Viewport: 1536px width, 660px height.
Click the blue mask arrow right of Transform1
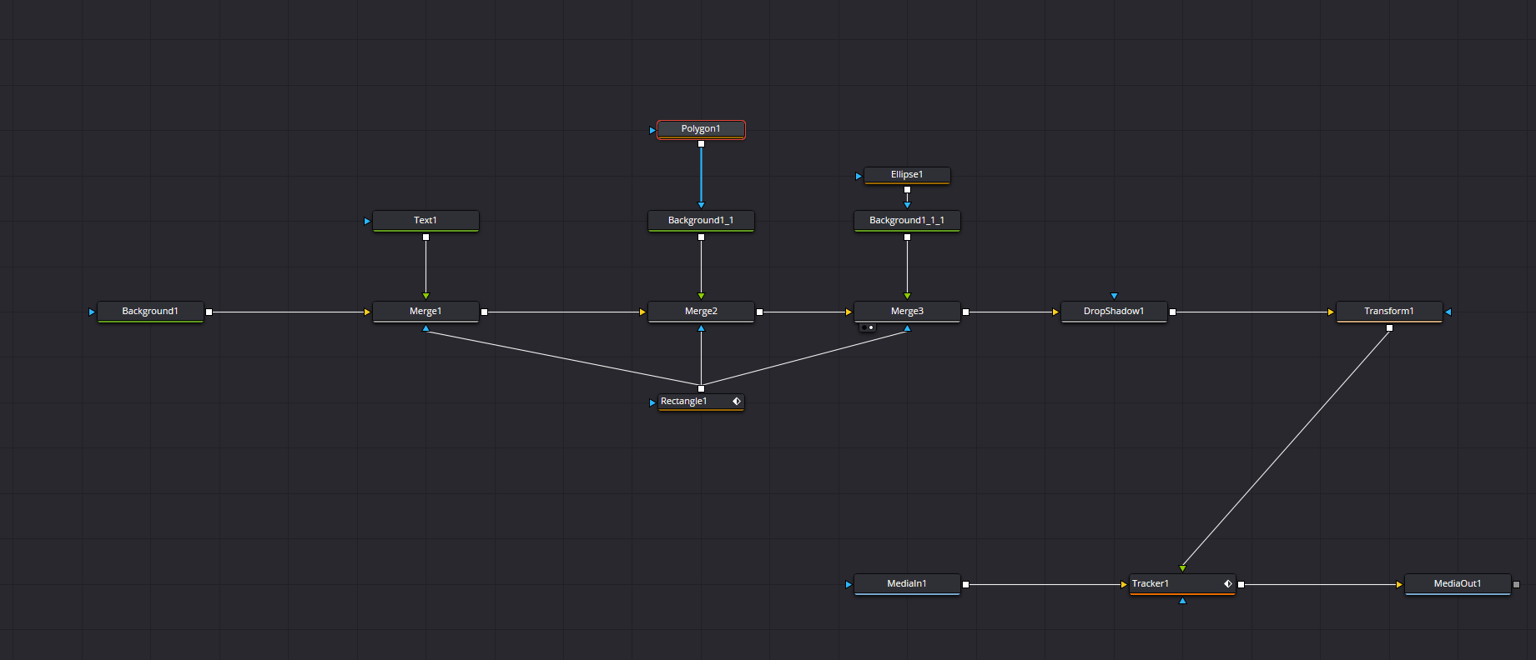pos(1448,312)
